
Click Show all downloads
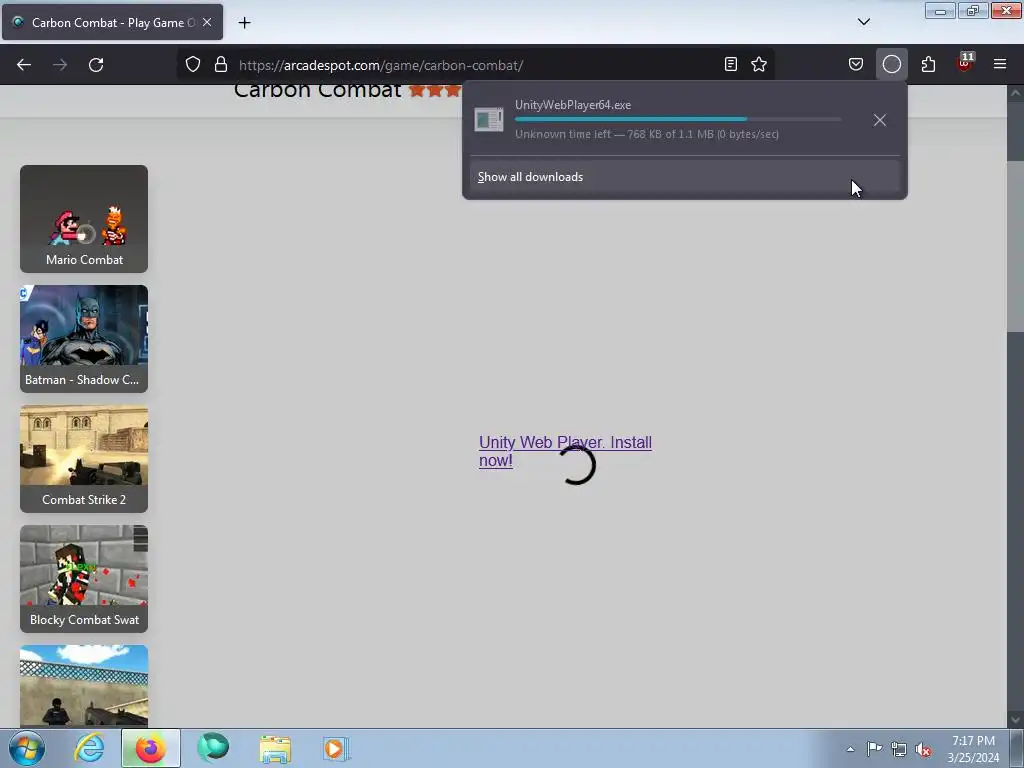coord(684,177)
